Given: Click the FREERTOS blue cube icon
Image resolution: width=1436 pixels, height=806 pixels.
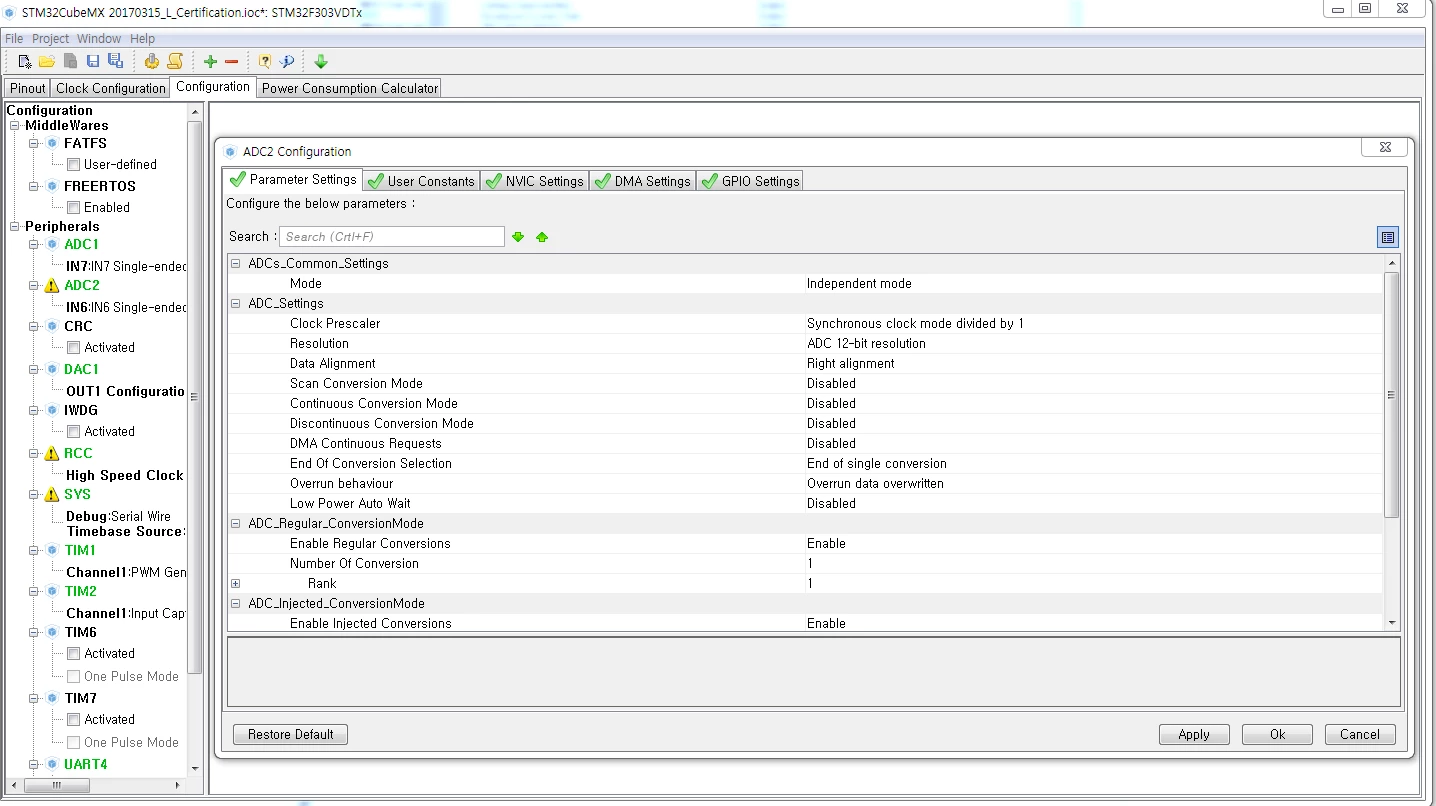Looking at the screenshot, I should coord(53,186).
